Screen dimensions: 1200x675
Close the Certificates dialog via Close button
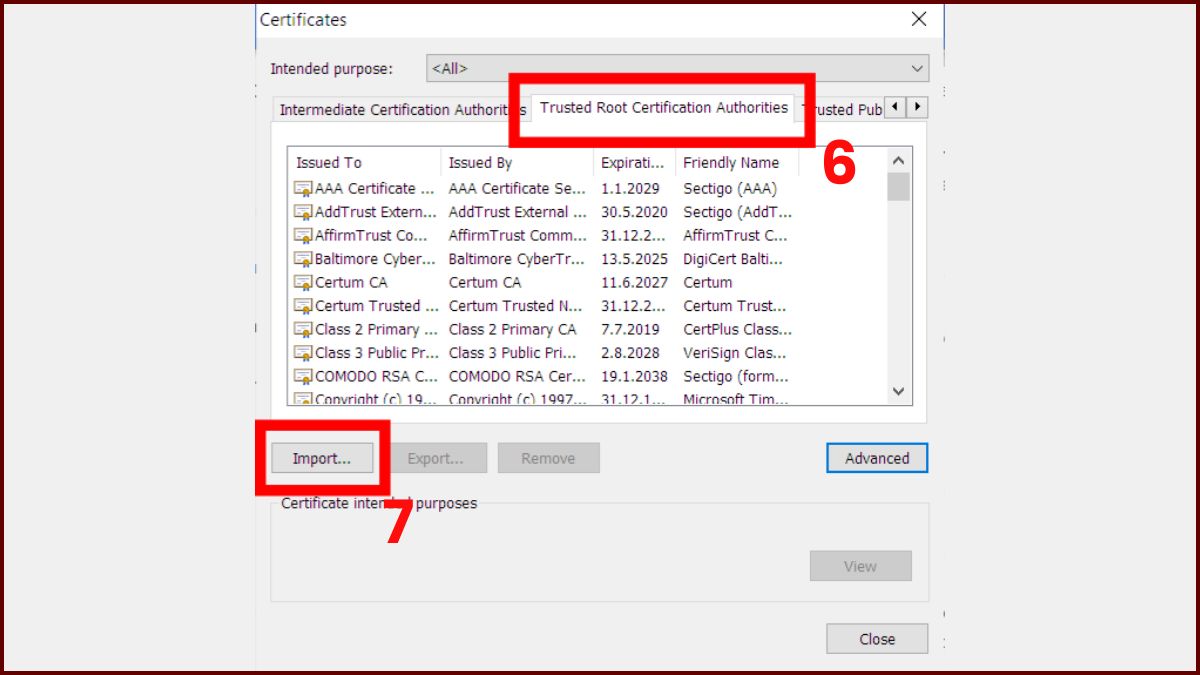pos(876,638)
